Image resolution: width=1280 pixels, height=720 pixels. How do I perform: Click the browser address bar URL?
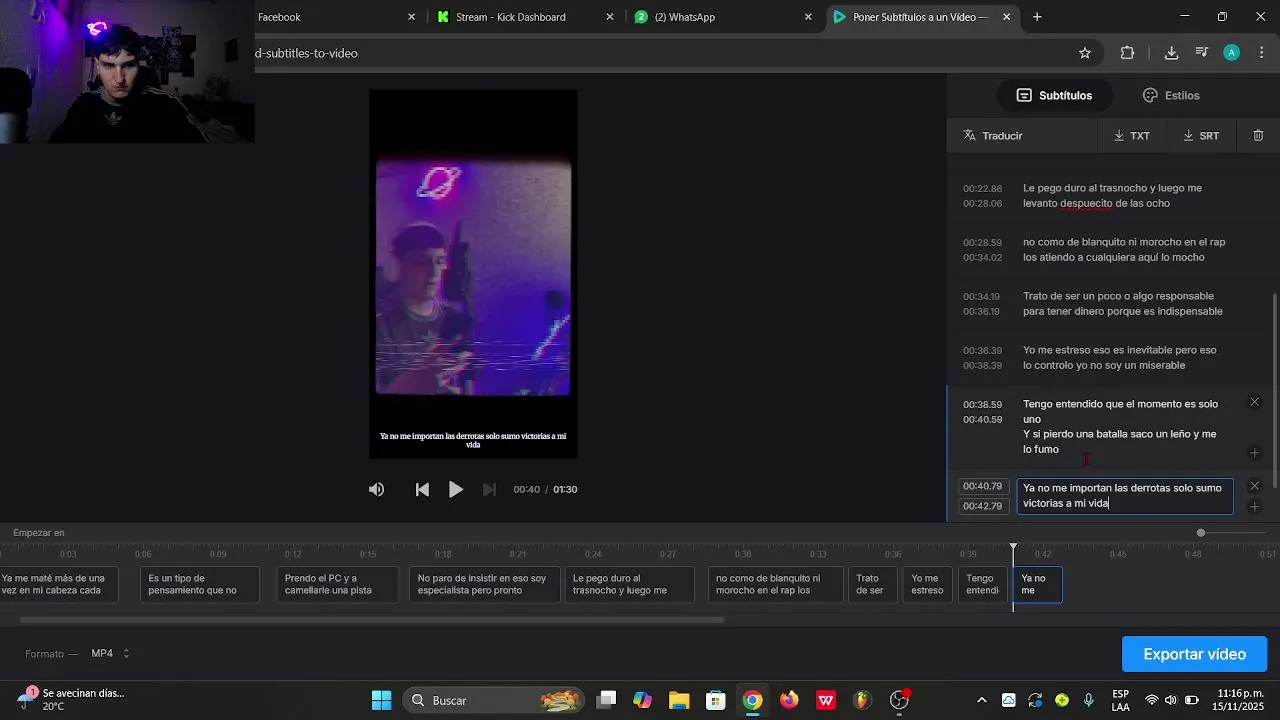click(306, 53)
